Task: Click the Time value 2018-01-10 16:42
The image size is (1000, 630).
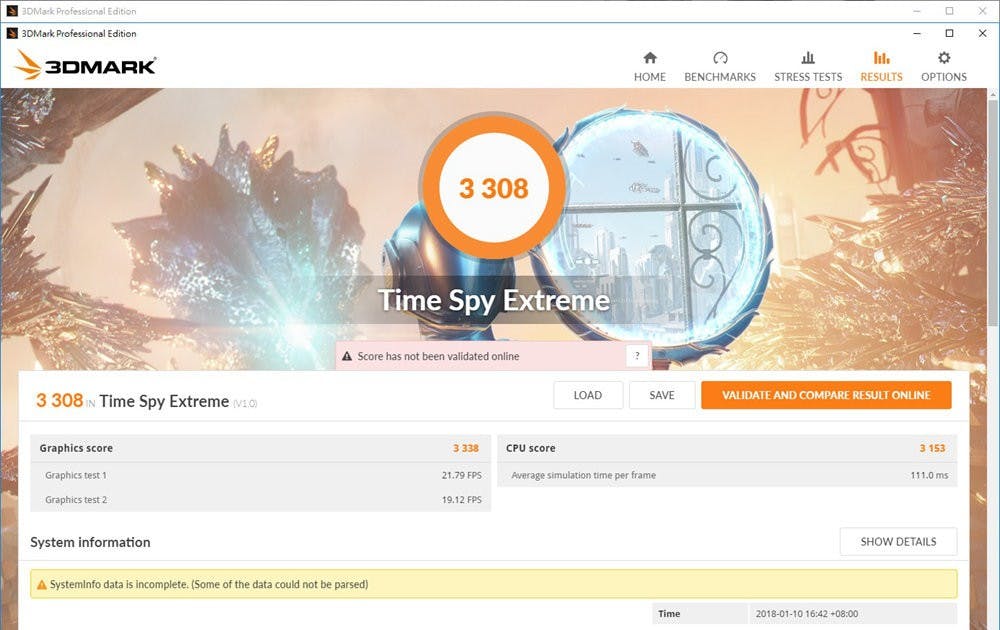Action: point(806,613)
